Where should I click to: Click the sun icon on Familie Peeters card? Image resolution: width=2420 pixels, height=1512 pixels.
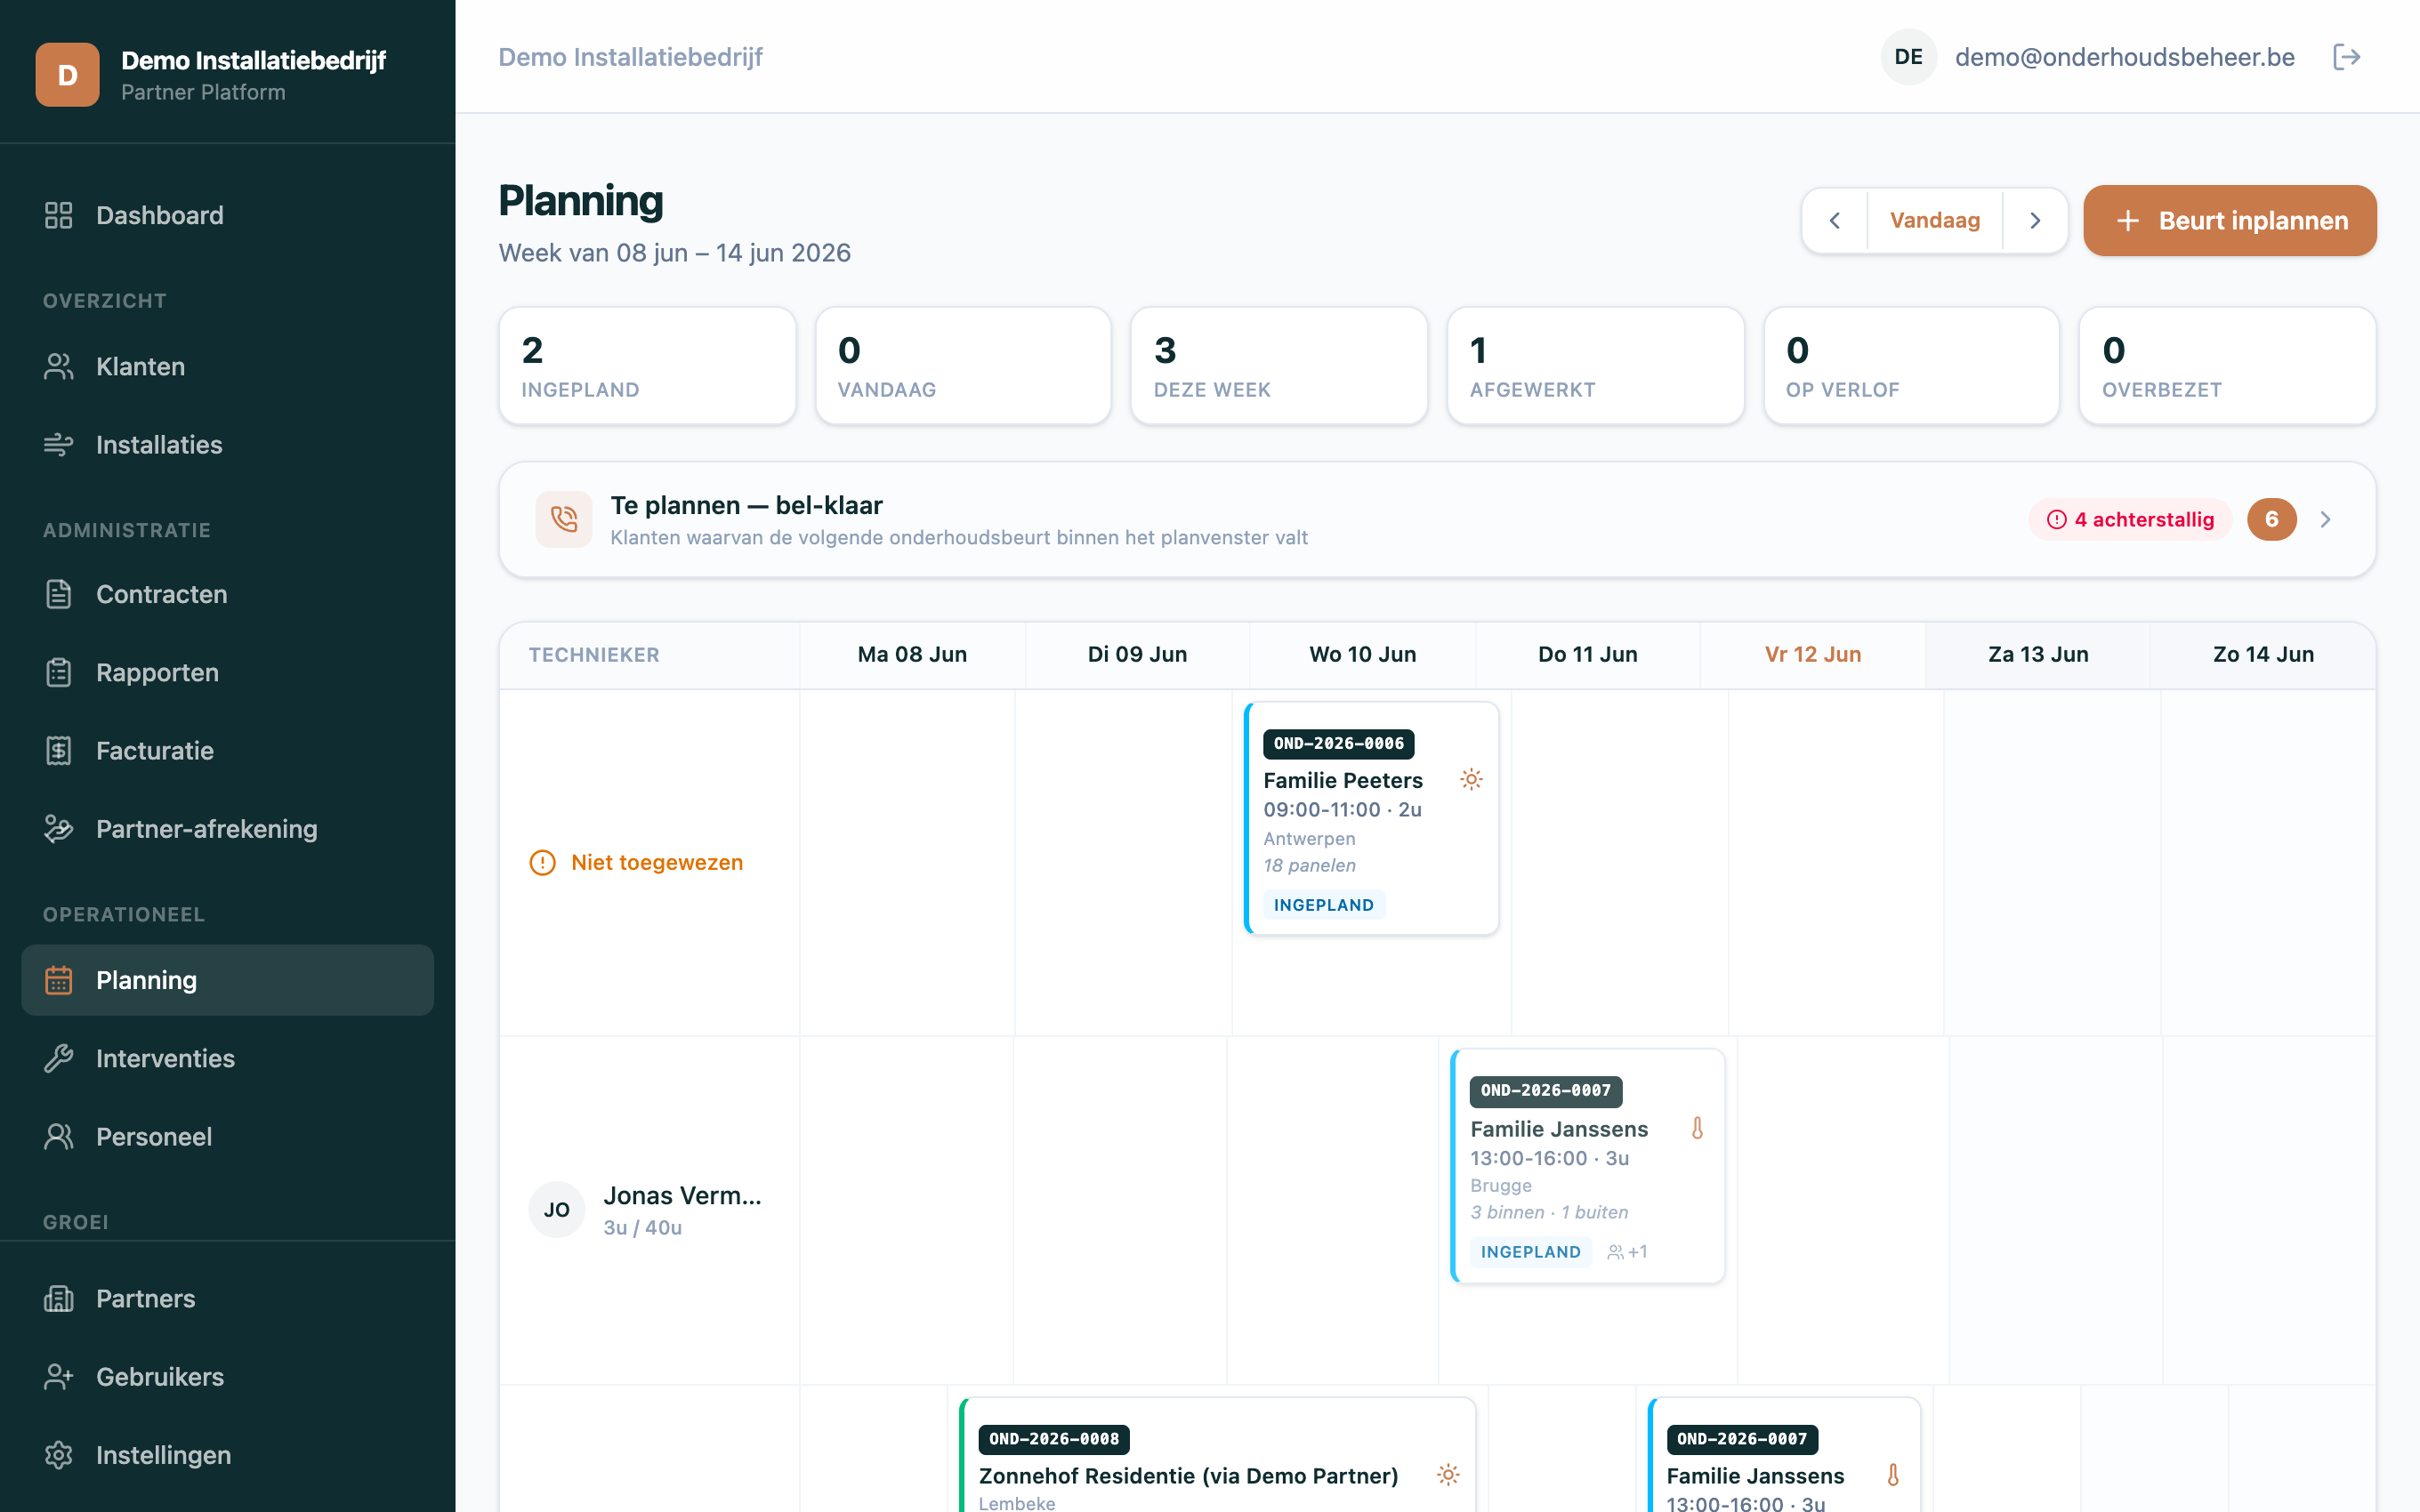1471,779
